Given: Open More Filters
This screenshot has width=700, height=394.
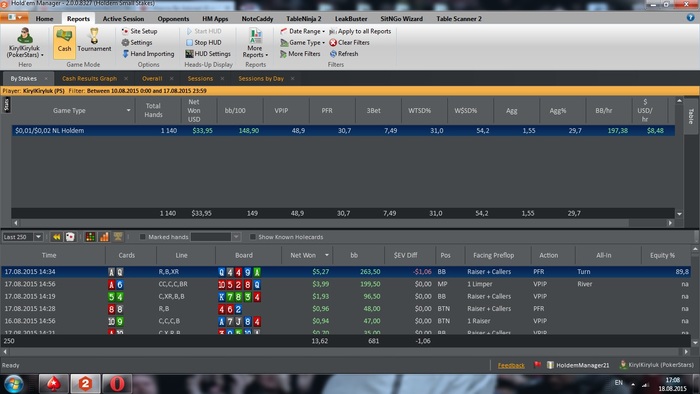Looking at the screenshot, I should [x=300, y=54].
